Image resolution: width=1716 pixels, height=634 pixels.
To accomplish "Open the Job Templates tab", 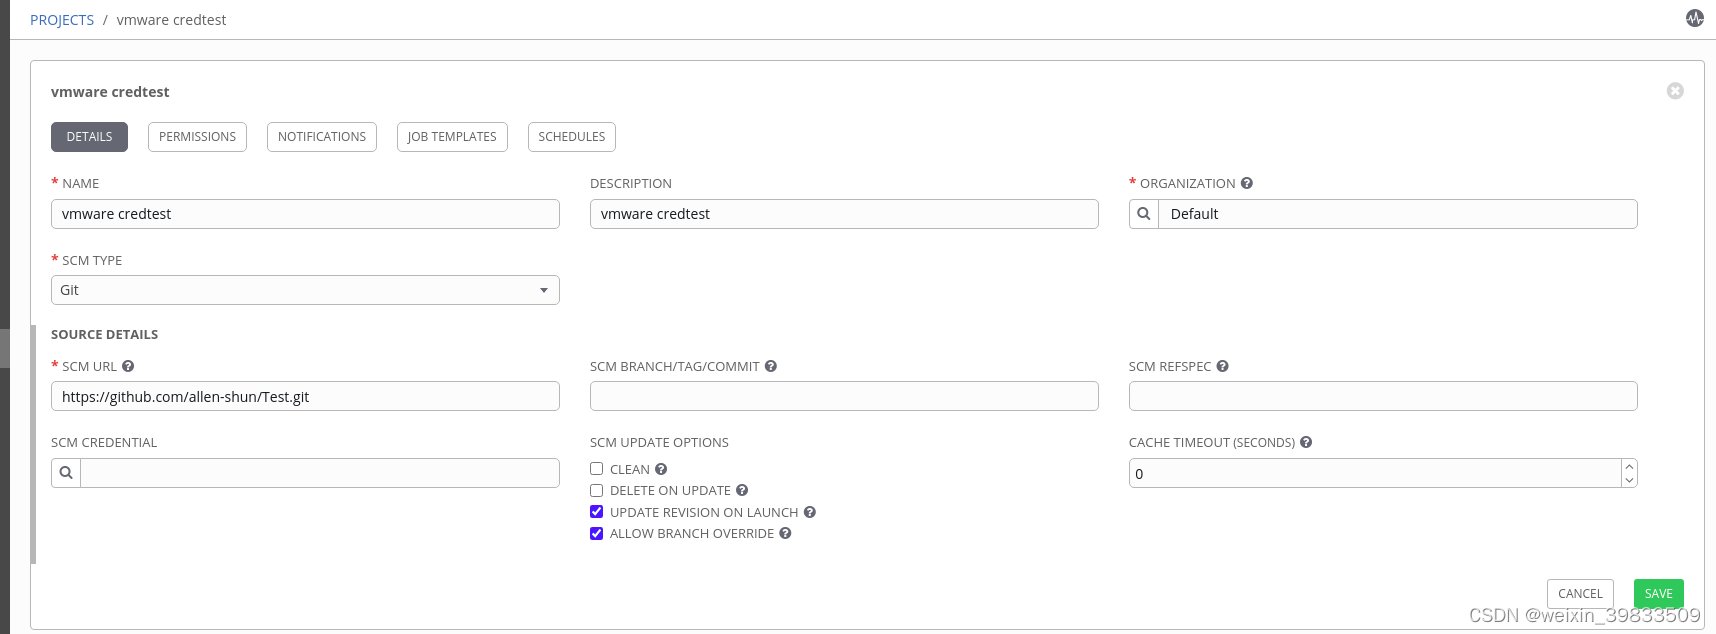I will [x=452, y=137].
